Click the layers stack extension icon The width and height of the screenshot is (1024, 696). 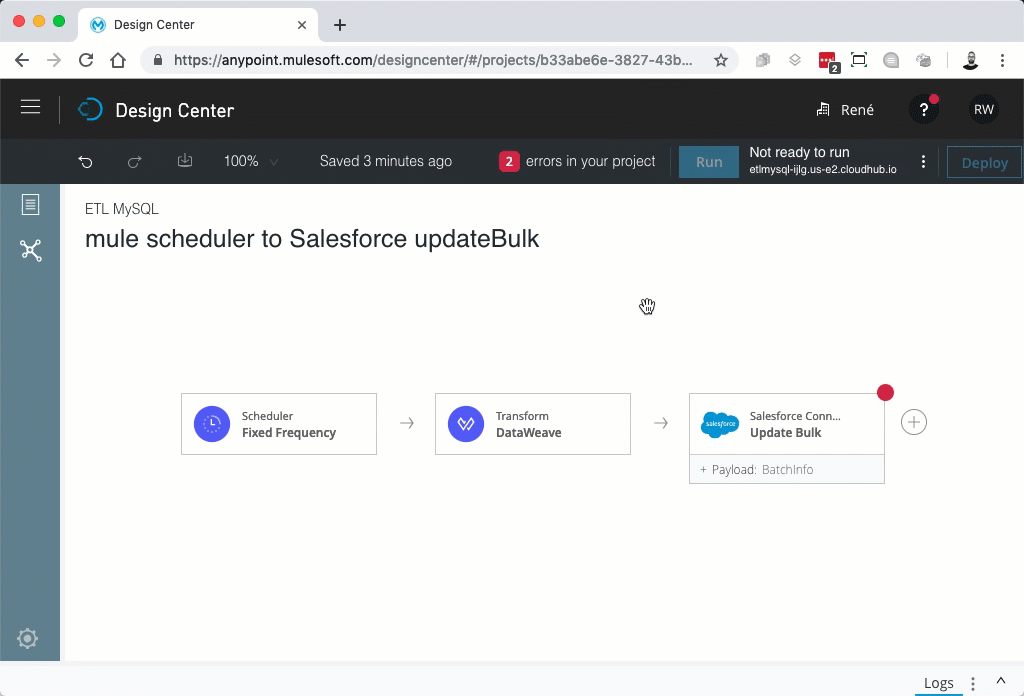795,60
